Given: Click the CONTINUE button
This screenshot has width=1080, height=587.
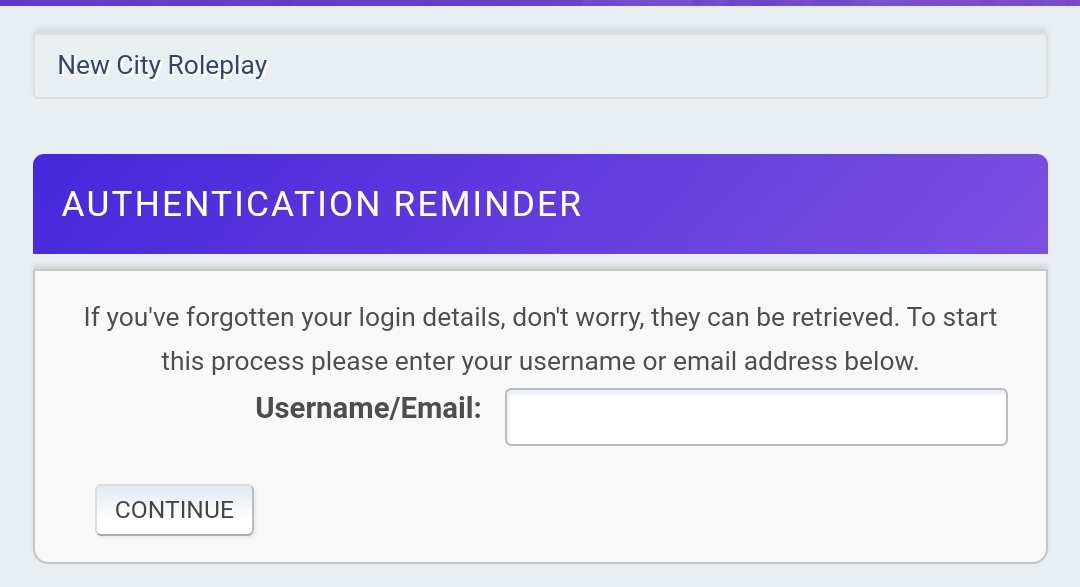Looking at the screenshot, I should pos(174,510).
